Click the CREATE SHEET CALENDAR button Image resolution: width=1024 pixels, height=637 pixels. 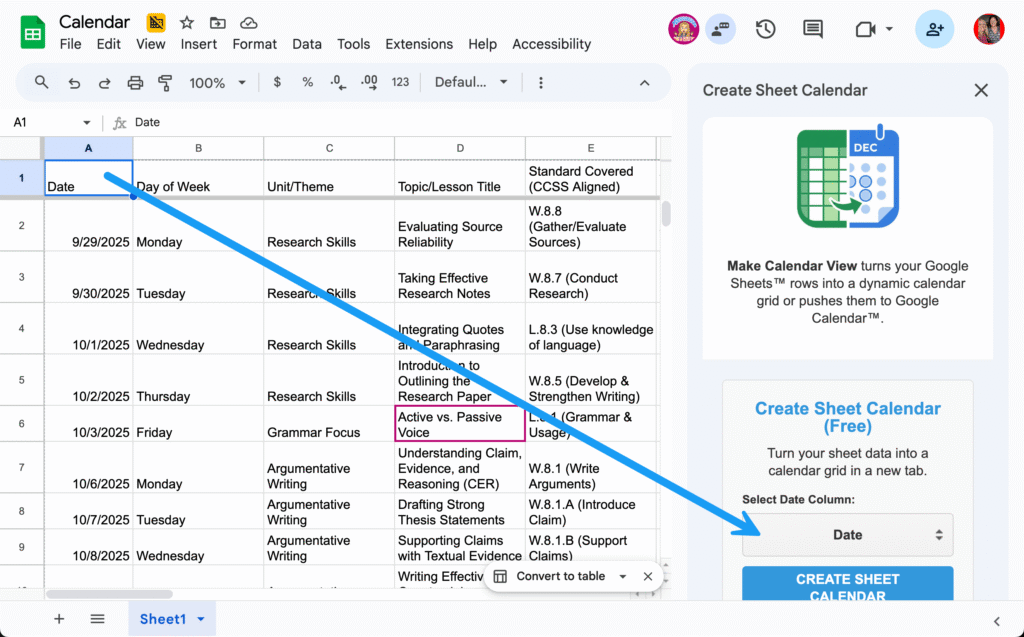(x=847, y=586)
